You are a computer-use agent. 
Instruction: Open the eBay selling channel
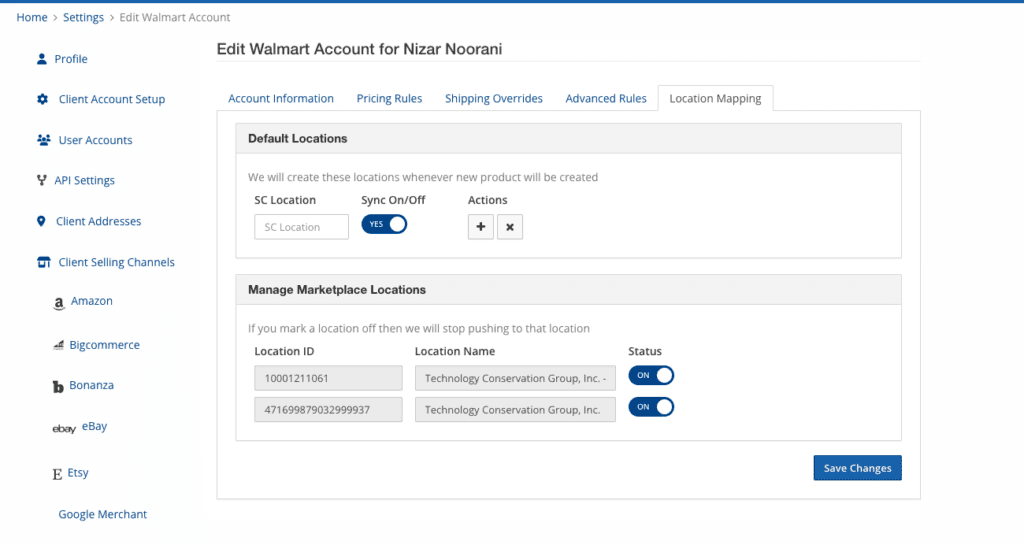coord(94,427)
